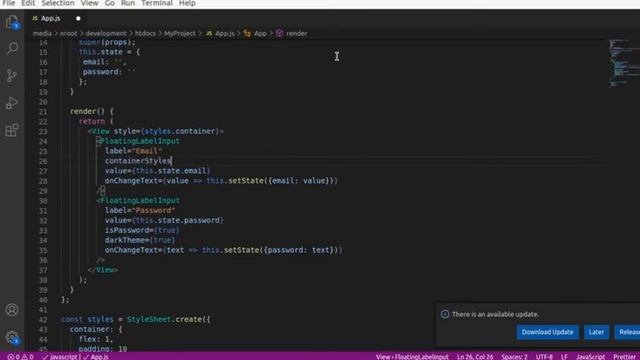The height and width of the screenshot is (360, 640).
Task: Click 'containerStyles' text on line 26
Action: click(138, 161)
